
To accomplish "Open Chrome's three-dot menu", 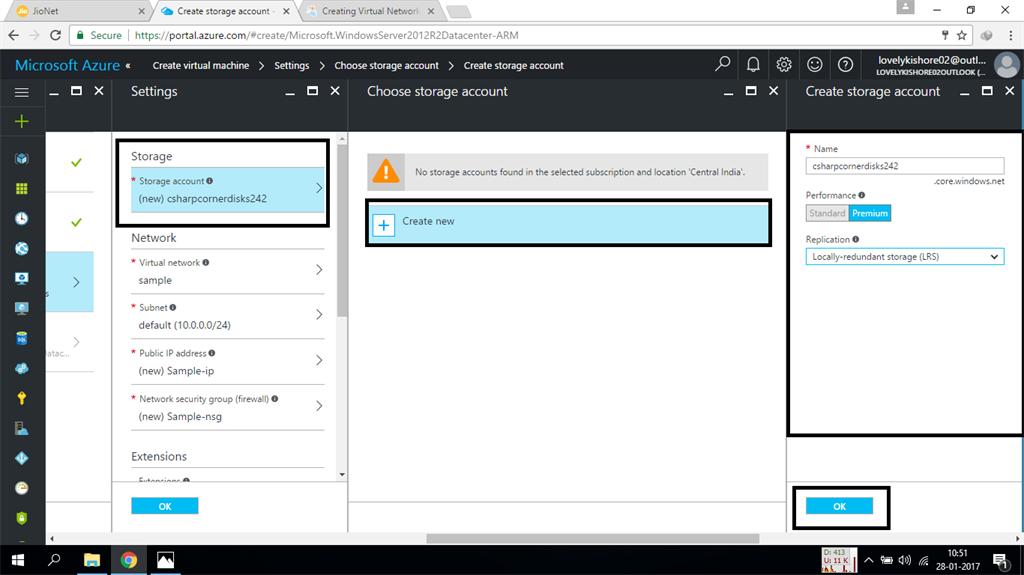I will pyautogui.click(x=1010, y=35).
